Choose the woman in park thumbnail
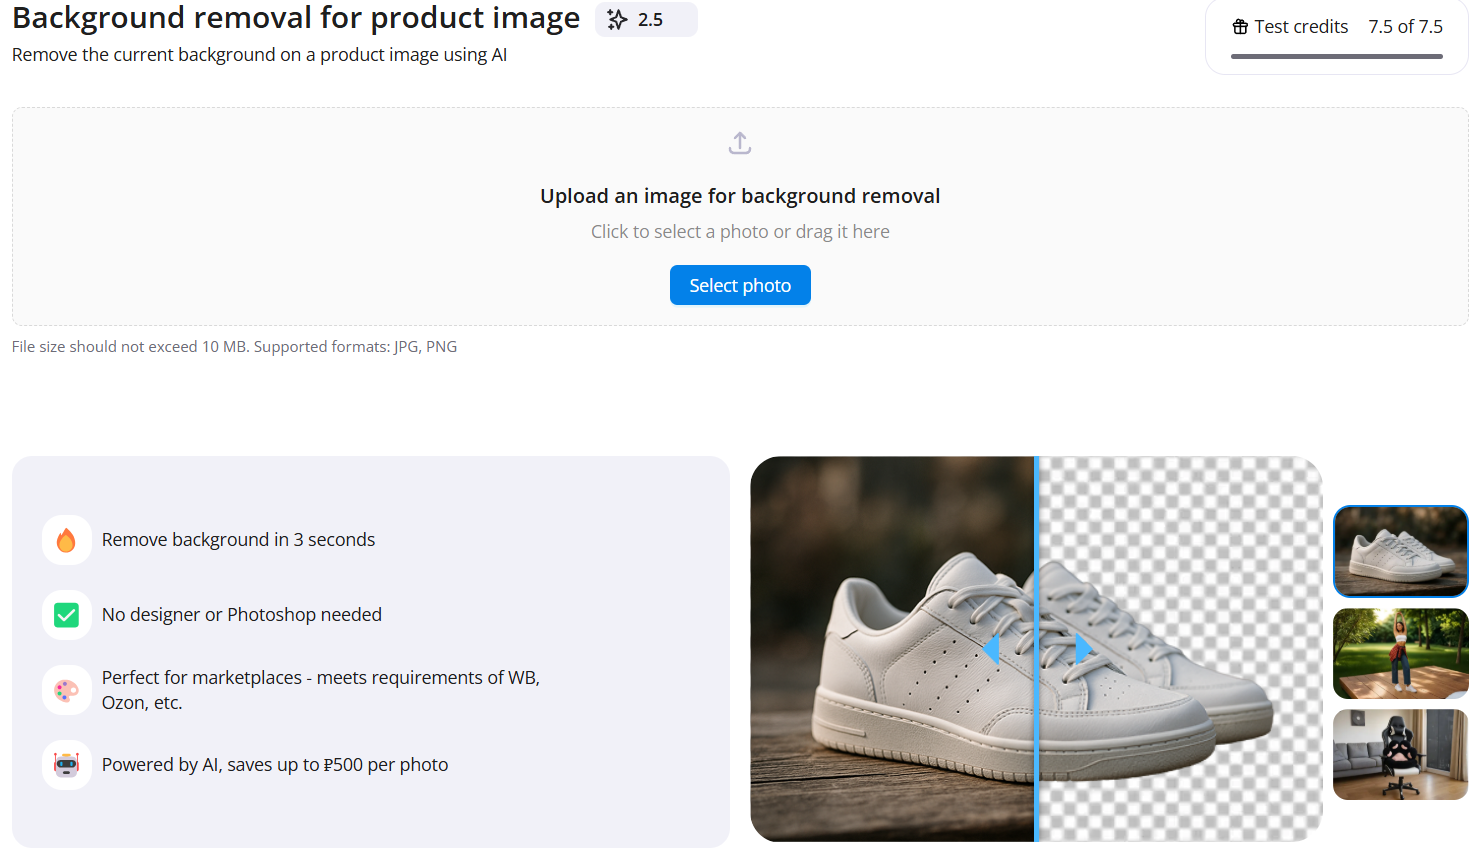 [1400, 653]
